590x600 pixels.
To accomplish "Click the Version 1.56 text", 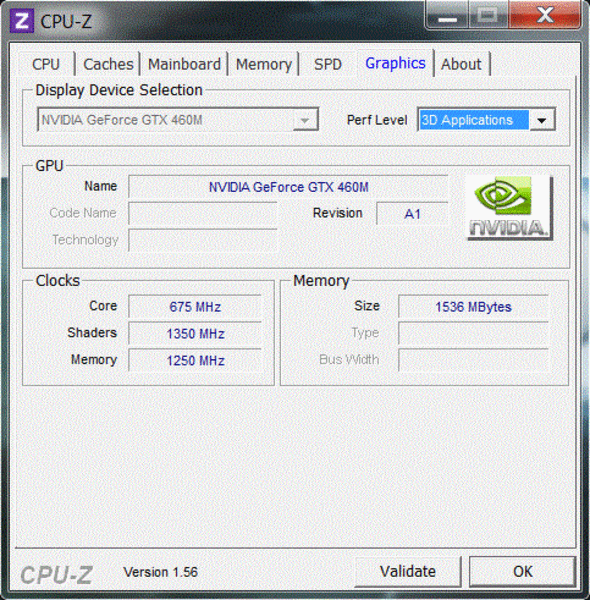I will point(160,572).
